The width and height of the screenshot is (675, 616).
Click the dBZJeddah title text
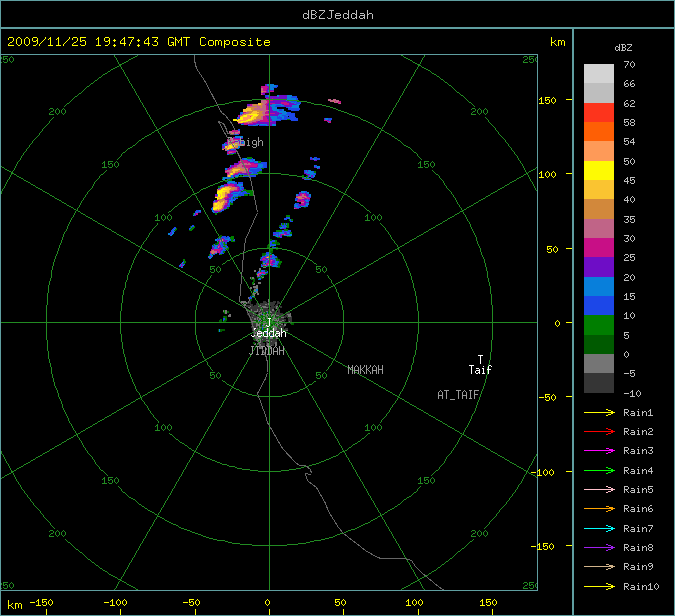pyautogui.click(x=338, y=15)
